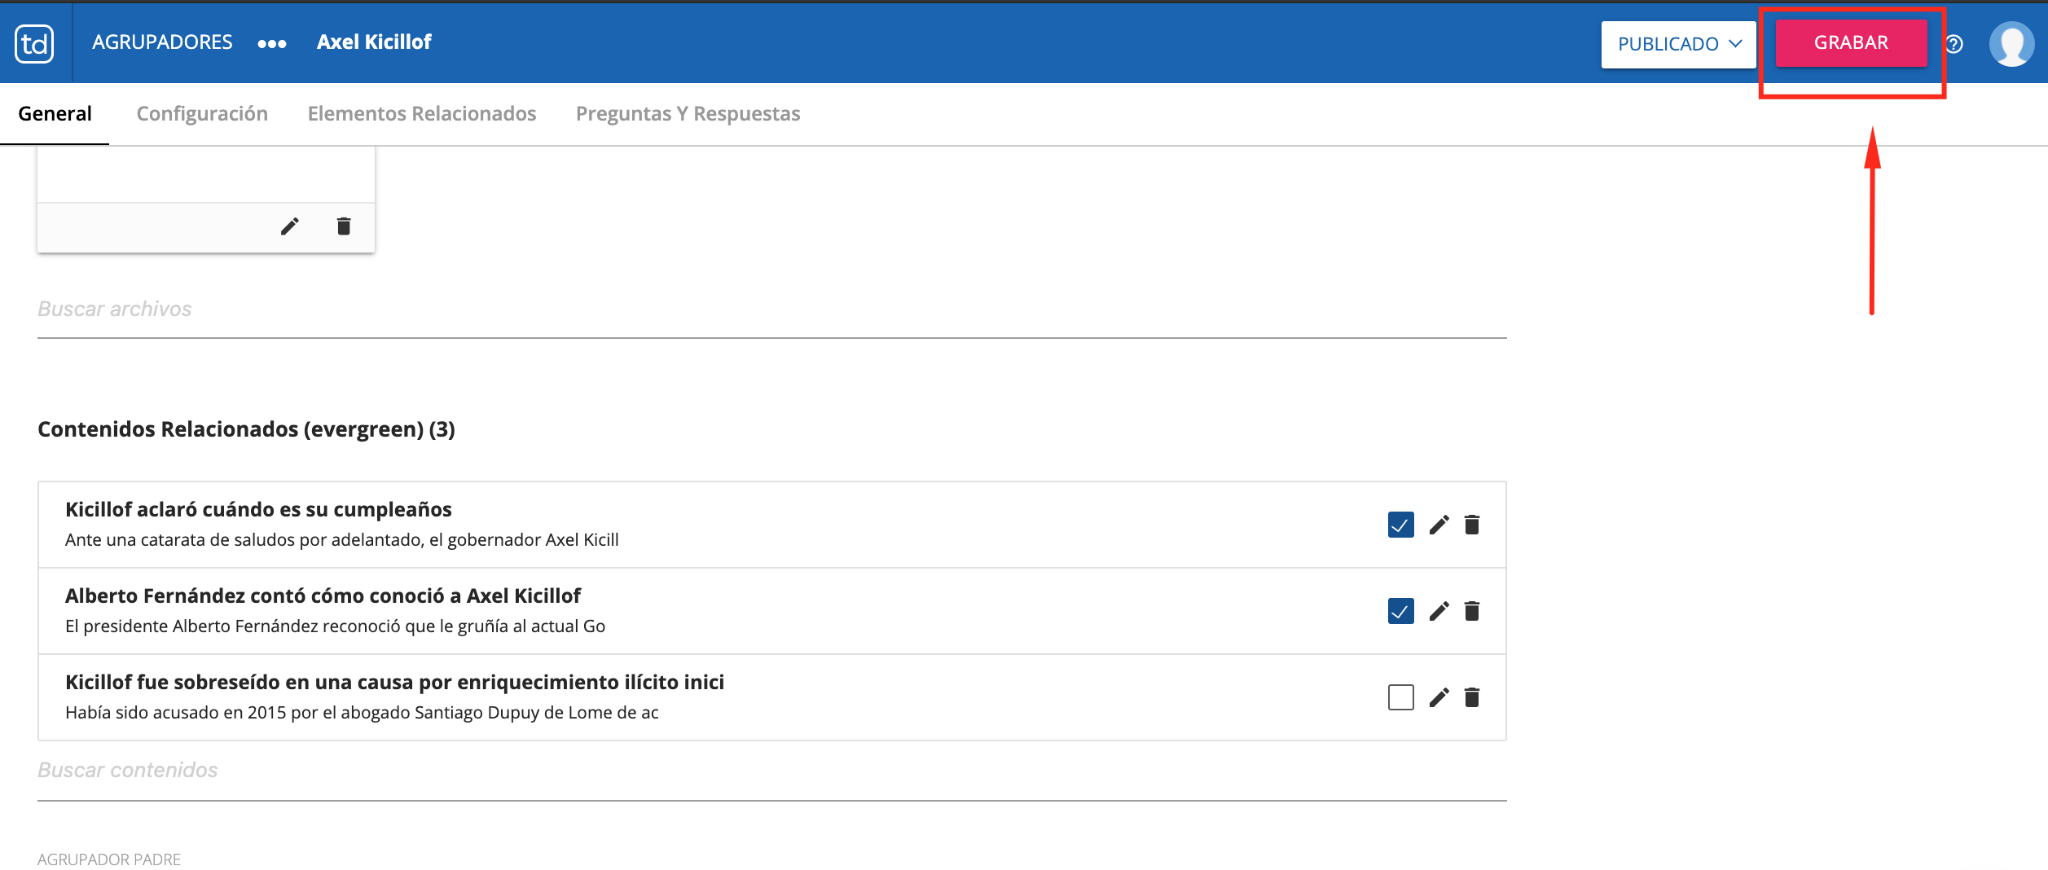Delete the Alberto Fernández content item
Viewport: 2048px width, 870px height.
point(1472,611)
